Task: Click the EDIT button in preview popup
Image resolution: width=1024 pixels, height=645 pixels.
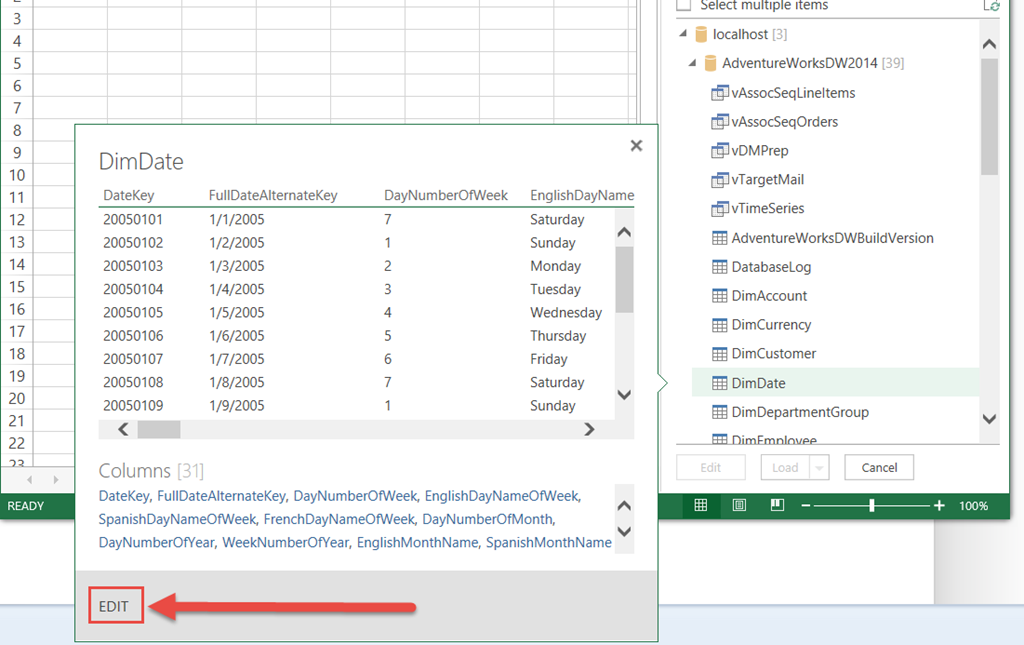Action: pos(114,607)
